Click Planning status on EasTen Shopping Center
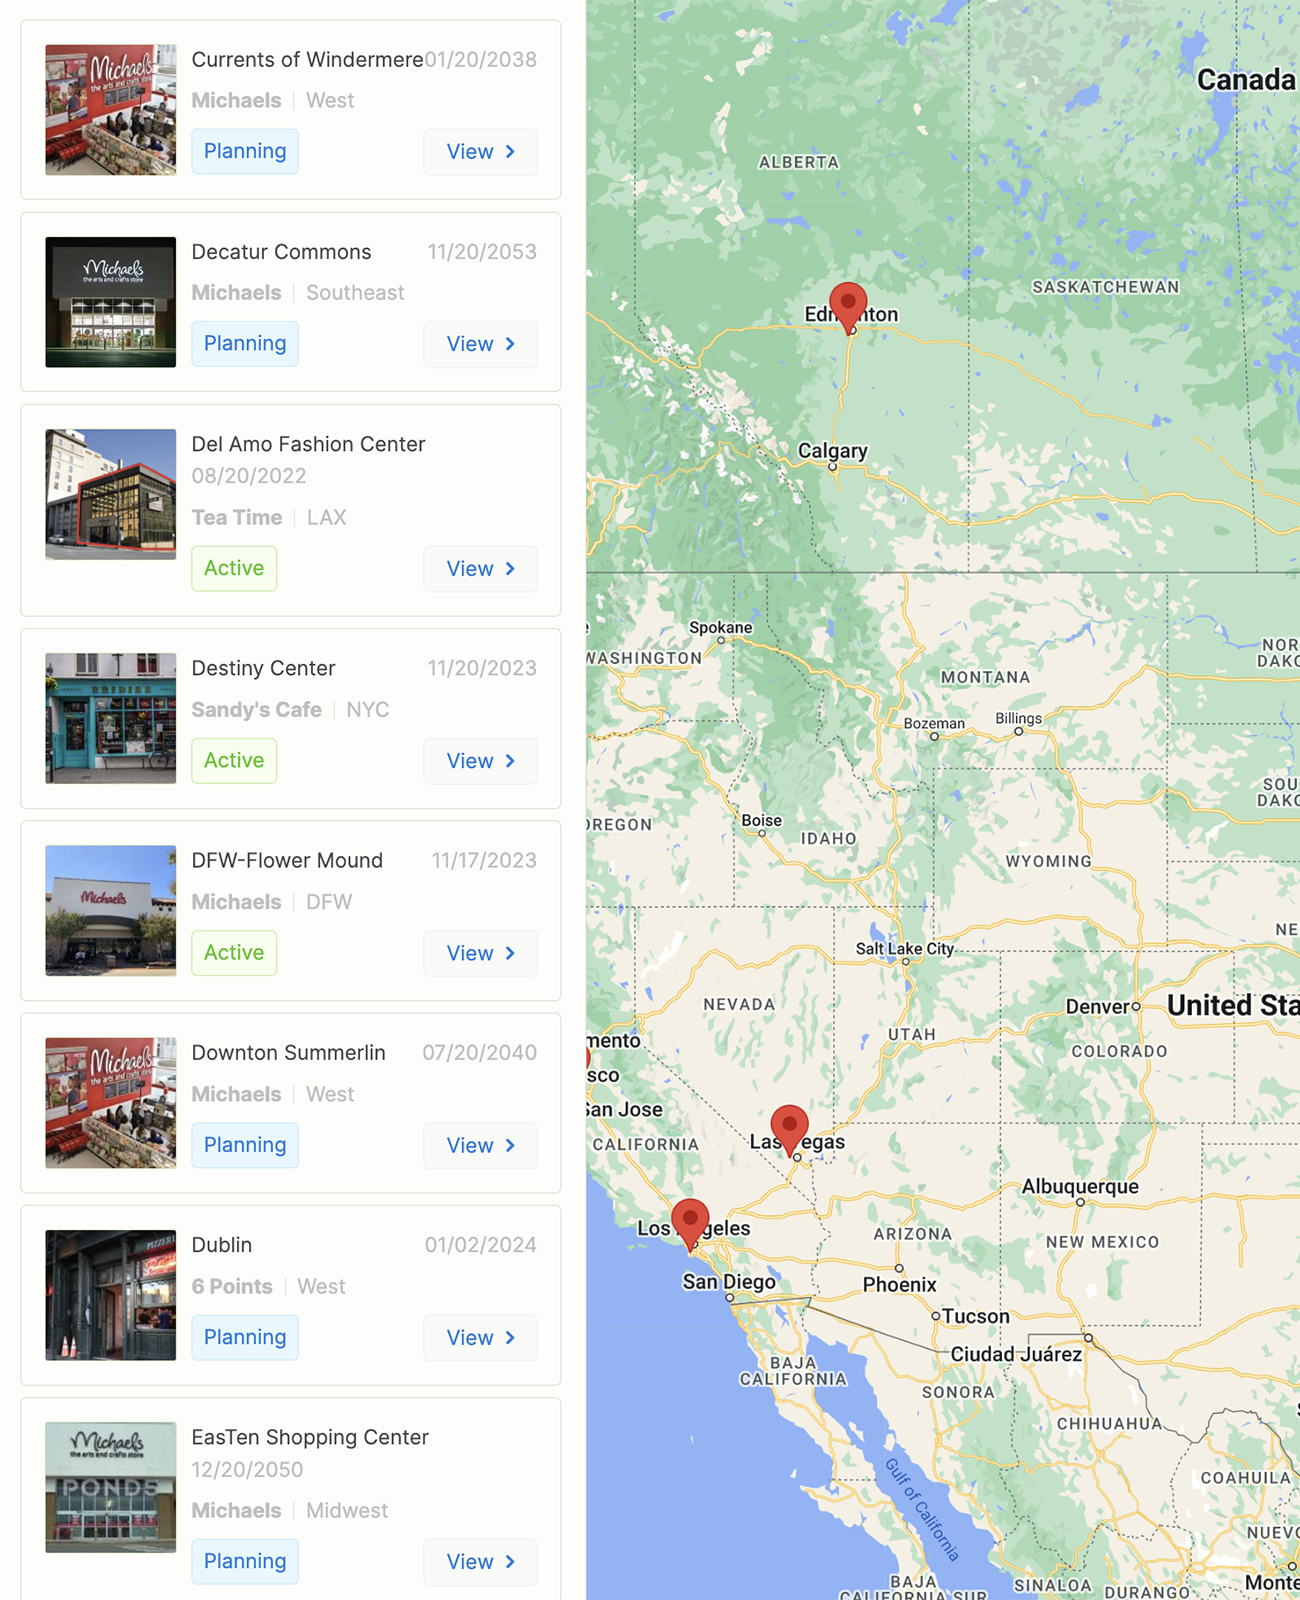Viewport: 1300px width, 1600px height. pos(245,1562)
